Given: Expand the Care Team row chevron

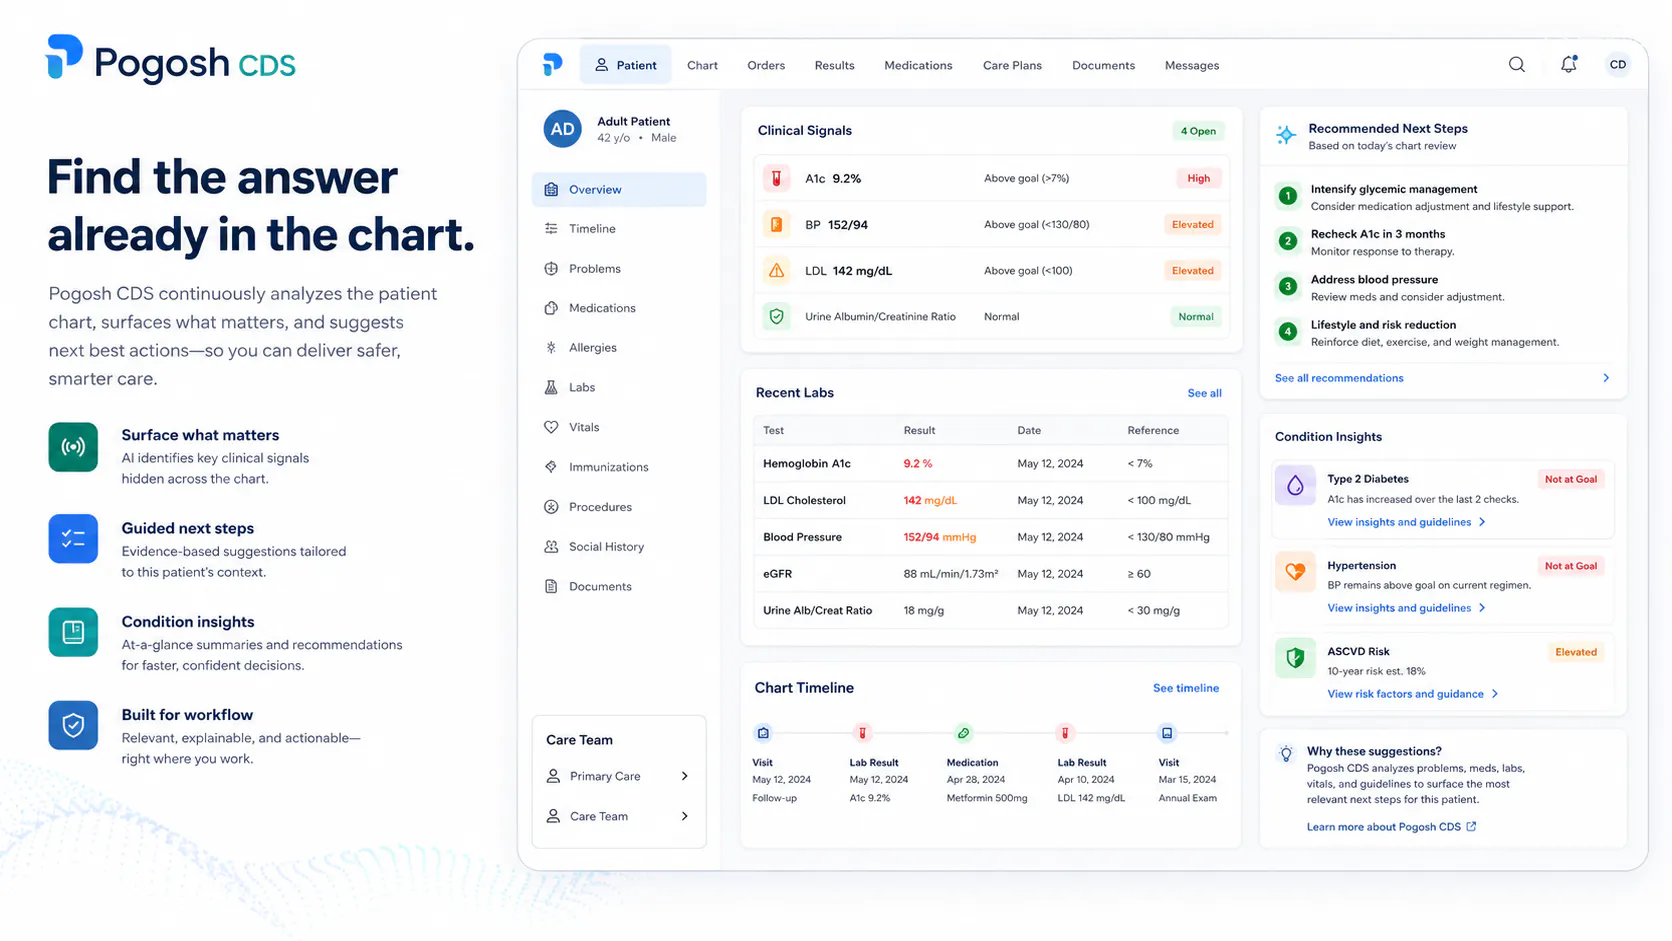Looking at the screenshot, I should 685,816.
